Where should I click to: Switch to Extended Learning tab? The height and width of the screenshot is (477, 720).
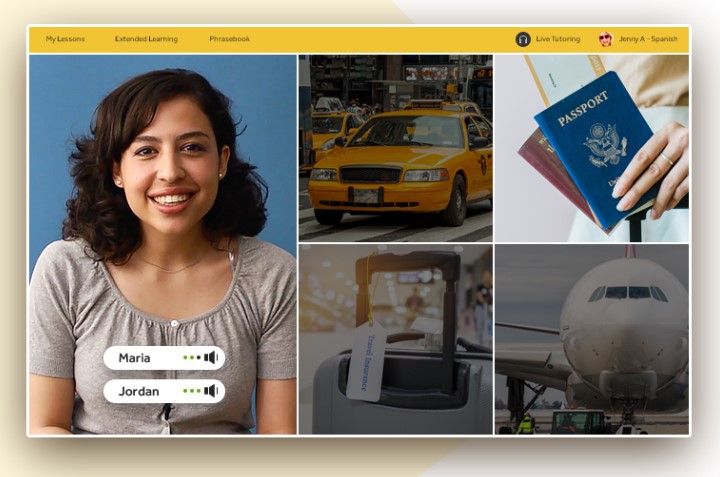click(146, 39)
